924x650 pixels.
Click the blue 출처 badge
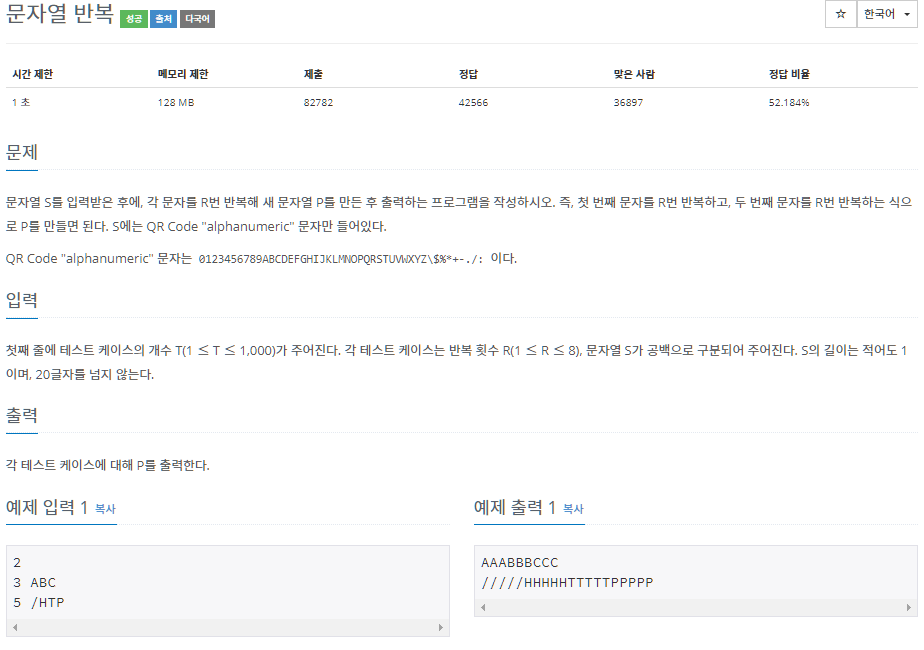pyautogui.click(x=163, y=19)
